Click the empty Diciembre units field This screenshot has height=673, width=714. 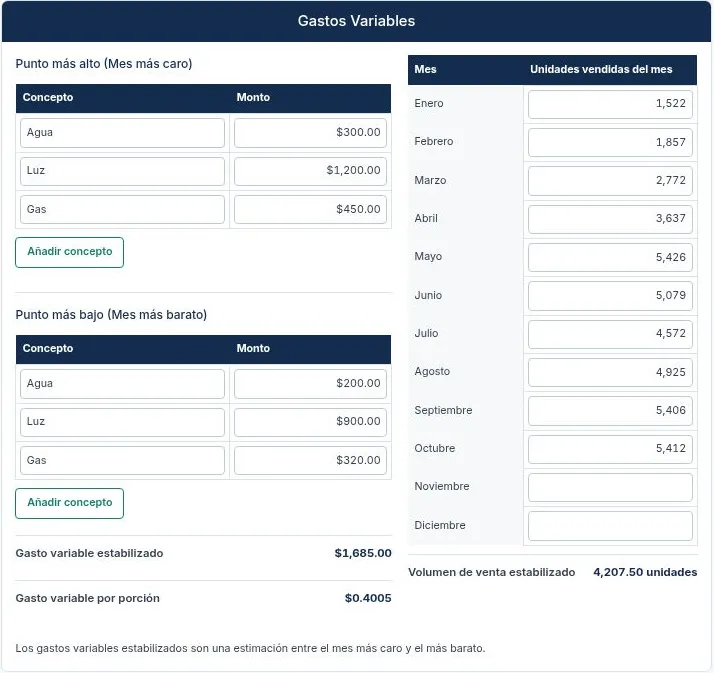610,525
